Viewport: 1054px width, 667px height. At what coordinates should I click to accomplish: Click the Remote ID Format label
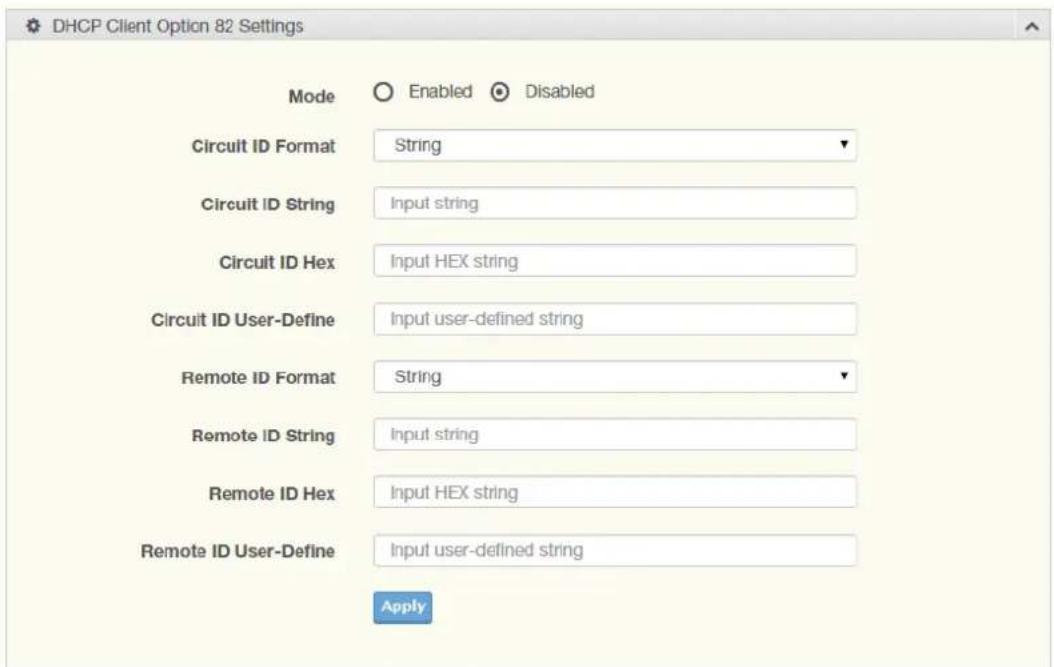coord(258,378)
